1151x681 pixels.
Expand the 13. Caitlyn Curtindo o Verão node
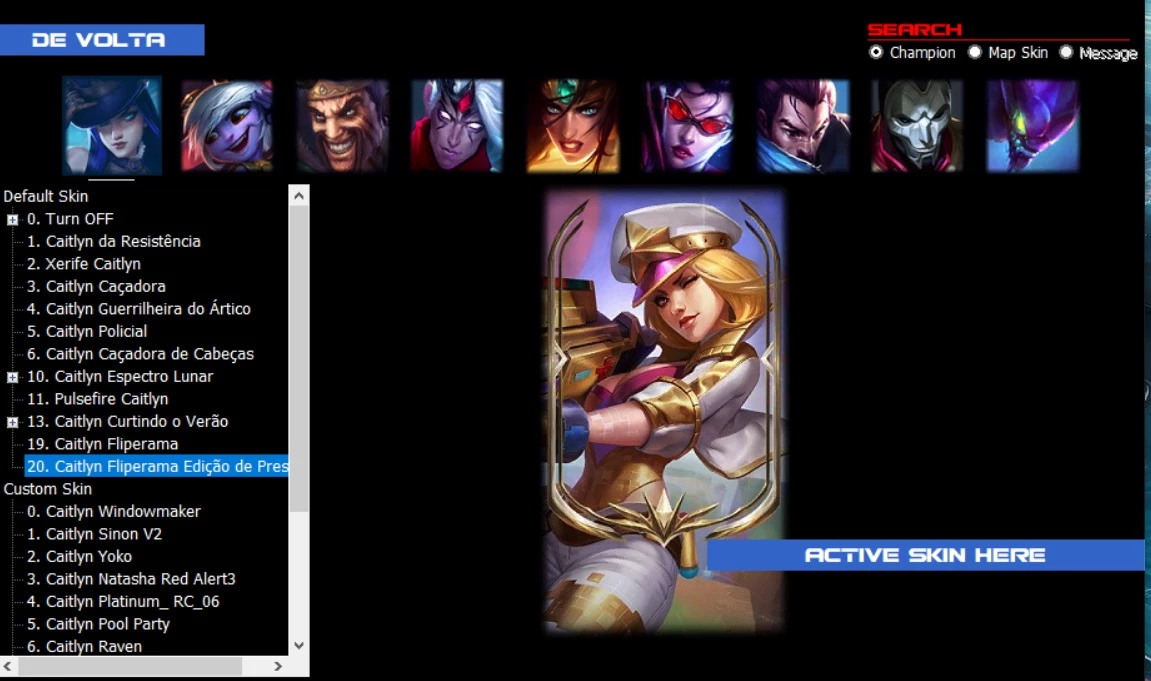(x=12, y=422)
